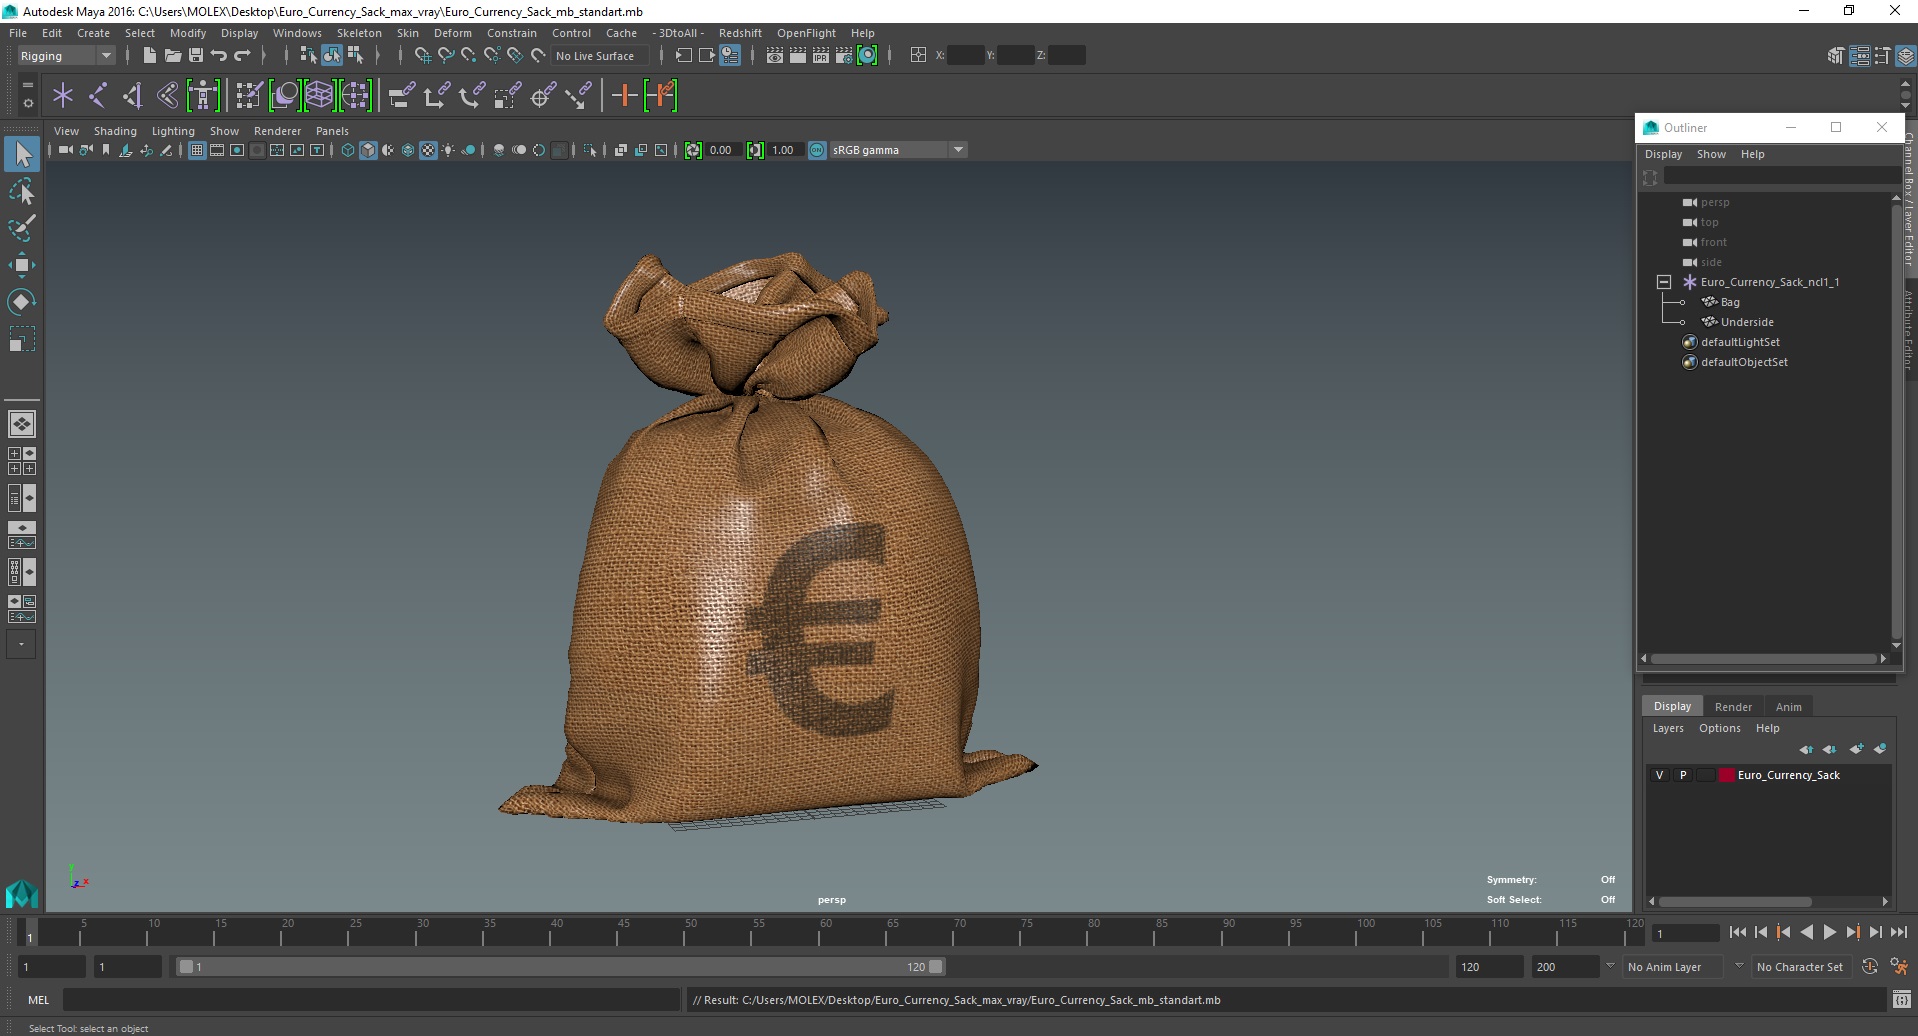Open the sRGB gamma view transform dropdown

pos(897,150)
